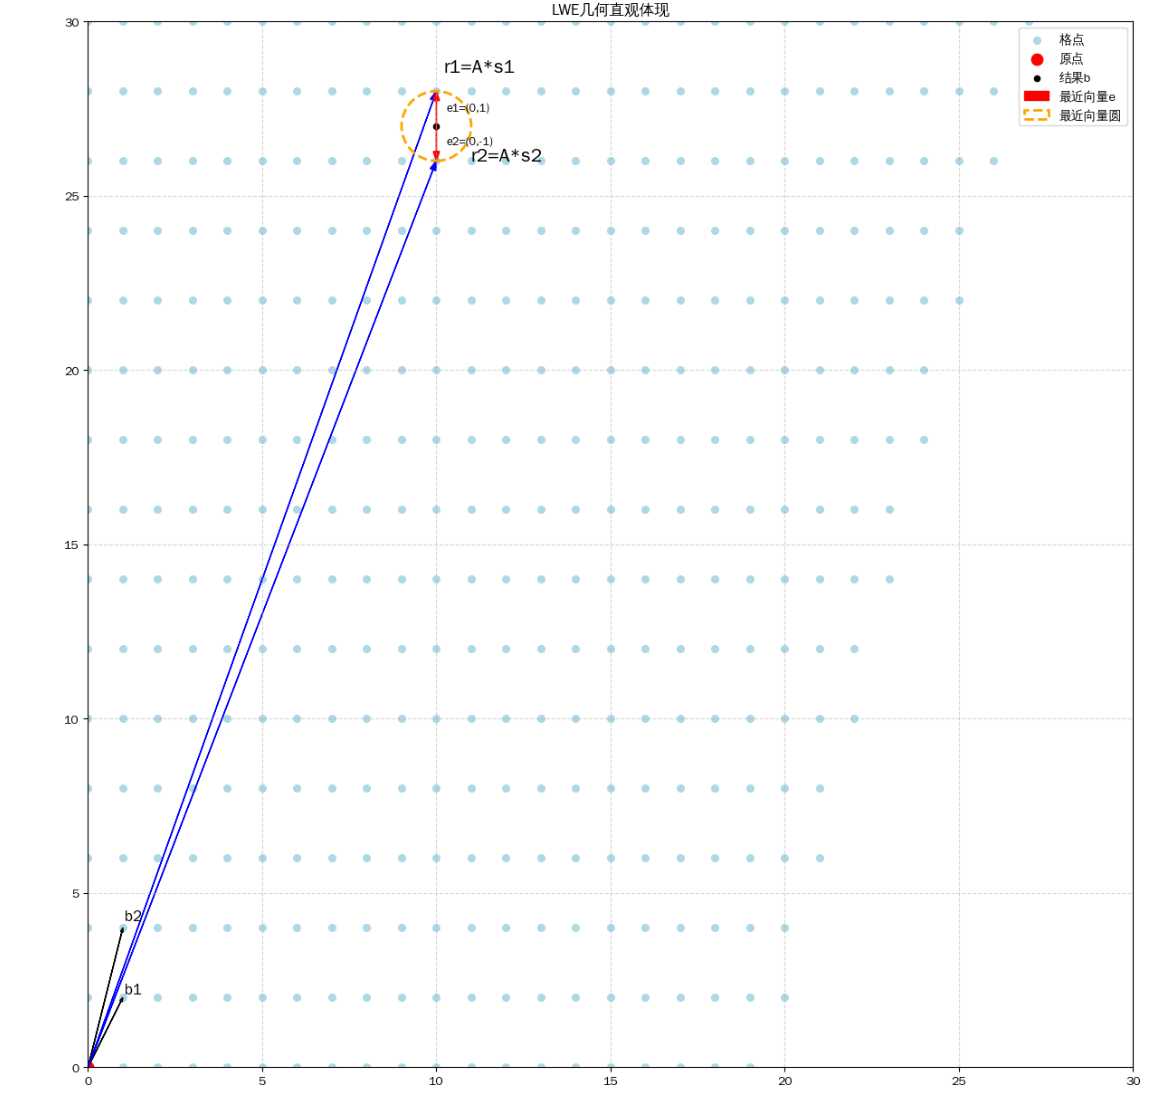This screenshot has height=1096, width=1150.
Task: Click the black 结果b legend marker
Action: coord(1036,78)
